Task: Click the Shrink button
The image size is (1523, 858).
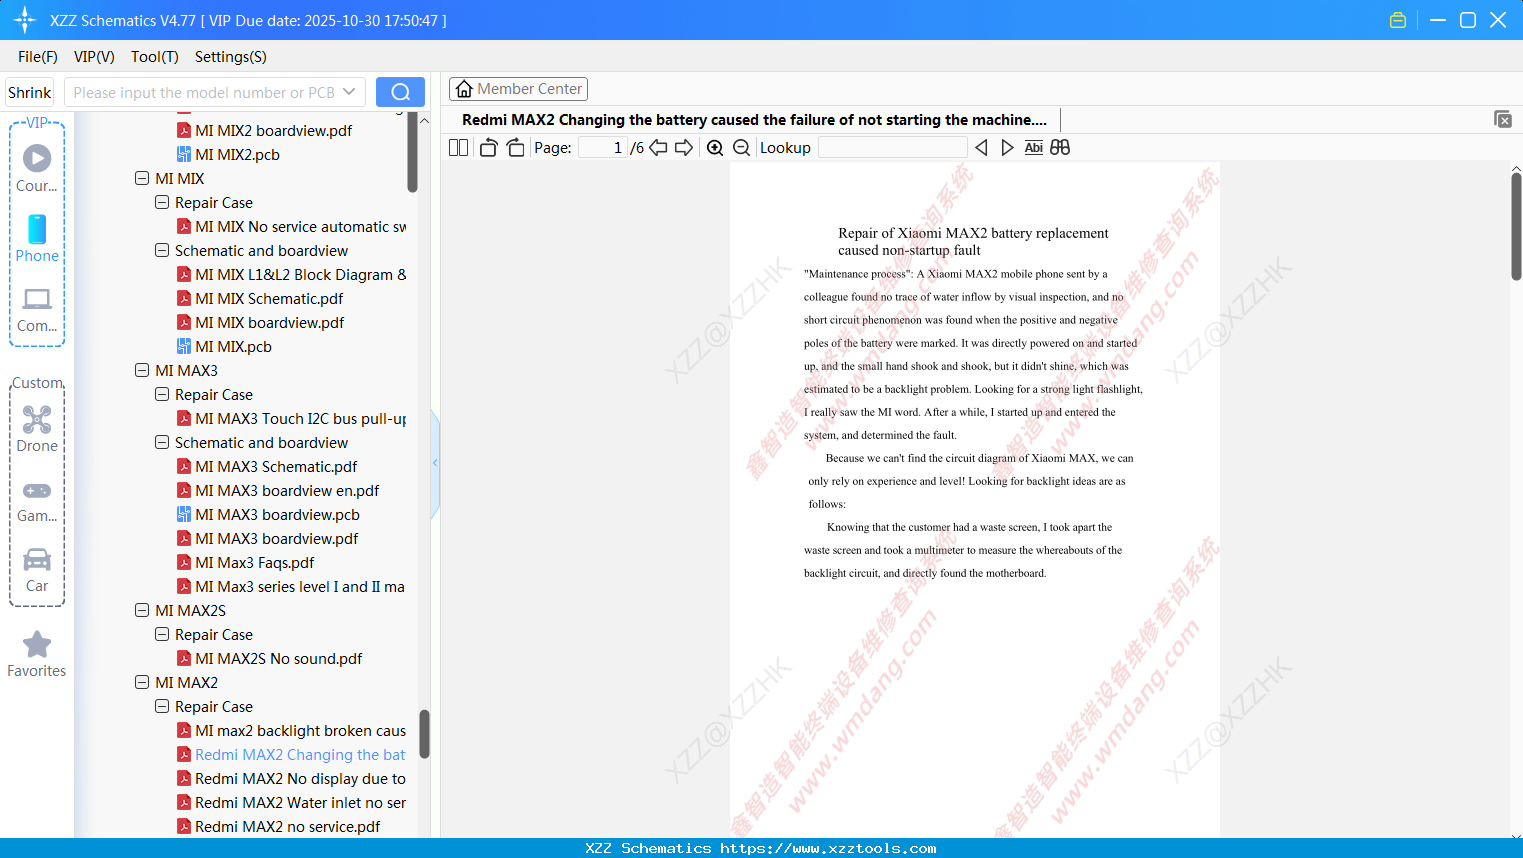Action: 30,92
